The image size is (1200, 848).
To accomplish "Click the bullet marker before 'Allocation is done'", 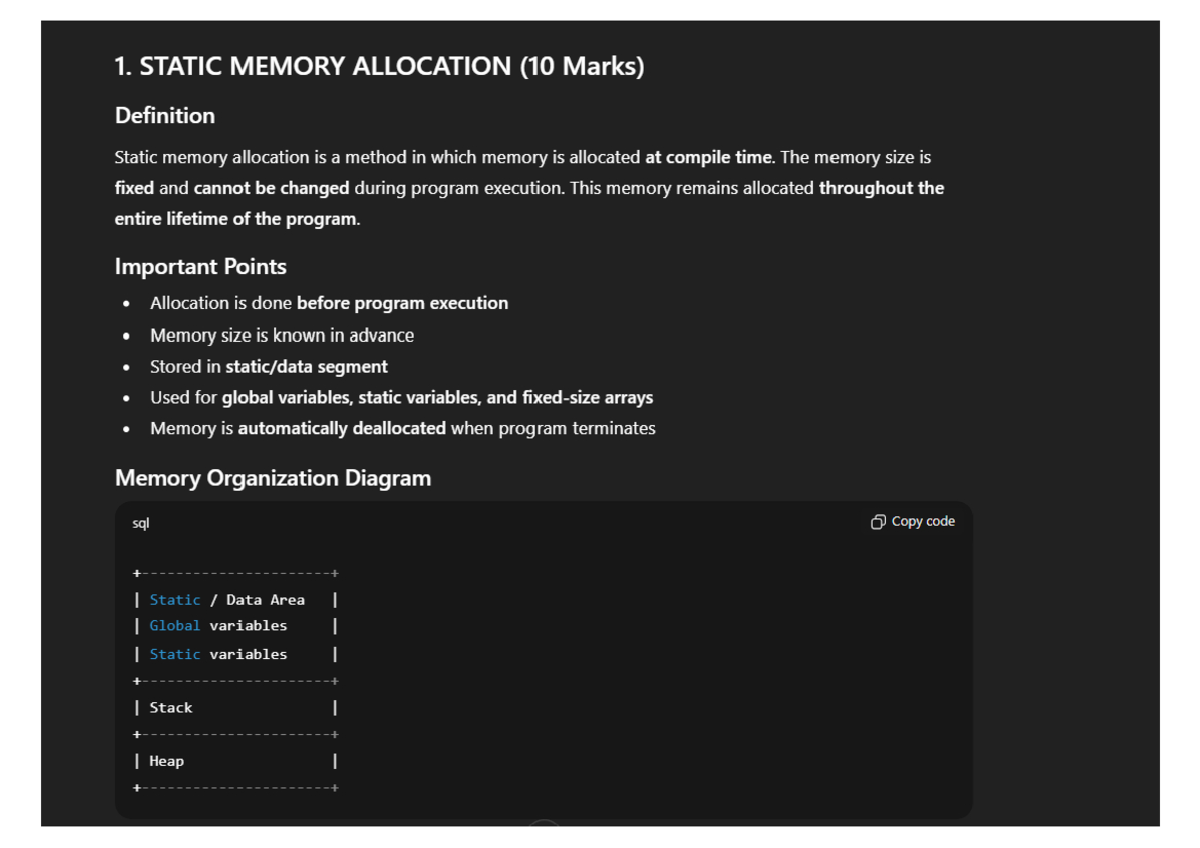I will pyautogui.click(x=127, y=304).
